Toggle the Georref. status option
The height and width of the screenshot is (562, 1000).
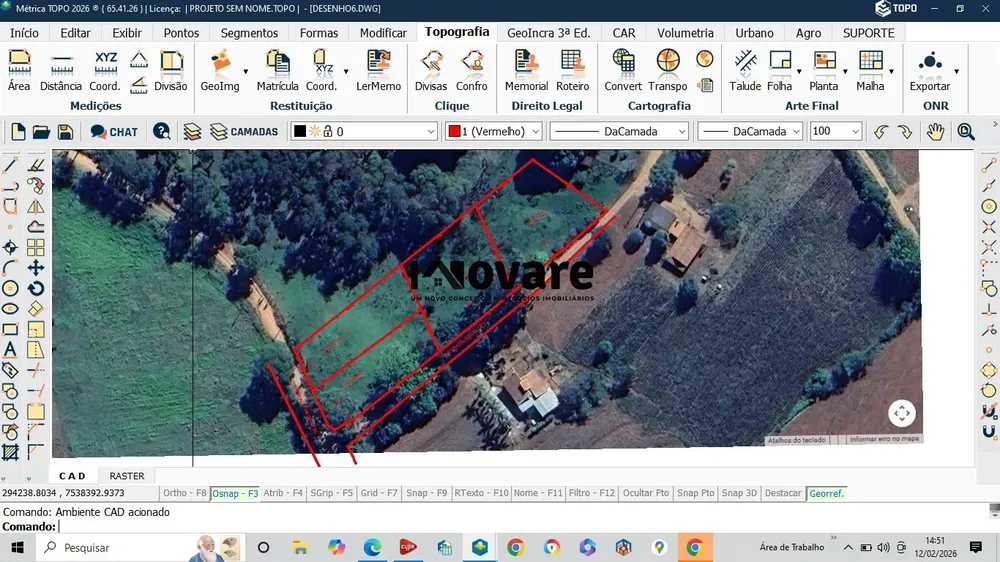827,493
